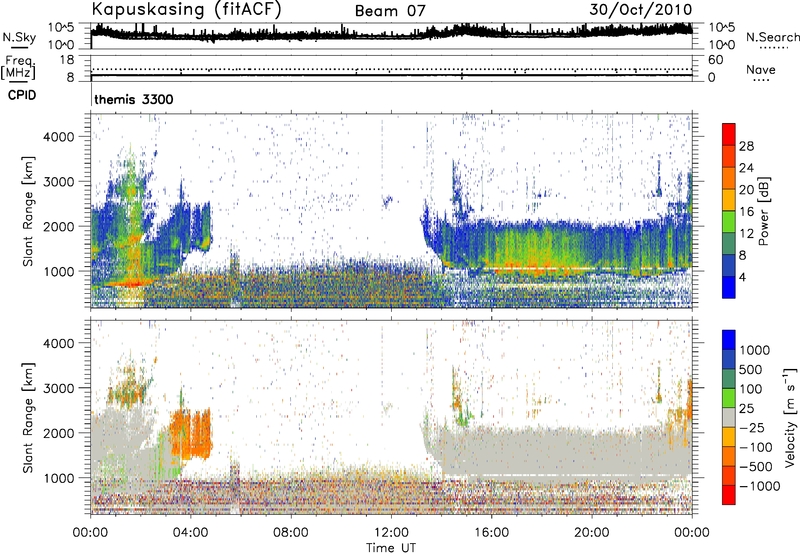
Task: Click the 12:00 time tick label
Action: (x=391, y=533)
